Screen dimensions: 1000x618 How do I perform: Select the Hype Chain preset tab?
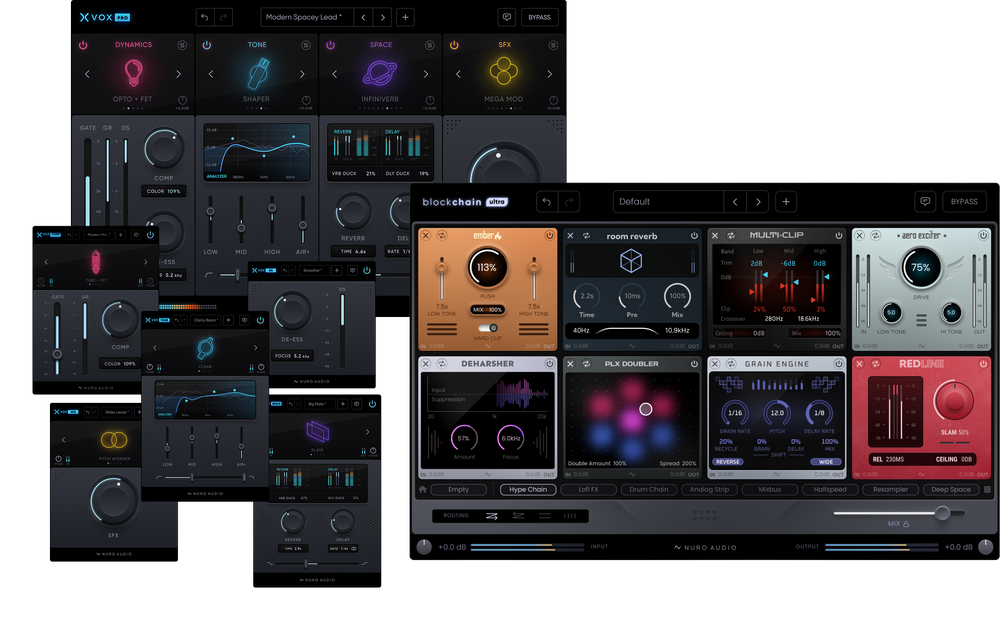click(x=528, y=490)
